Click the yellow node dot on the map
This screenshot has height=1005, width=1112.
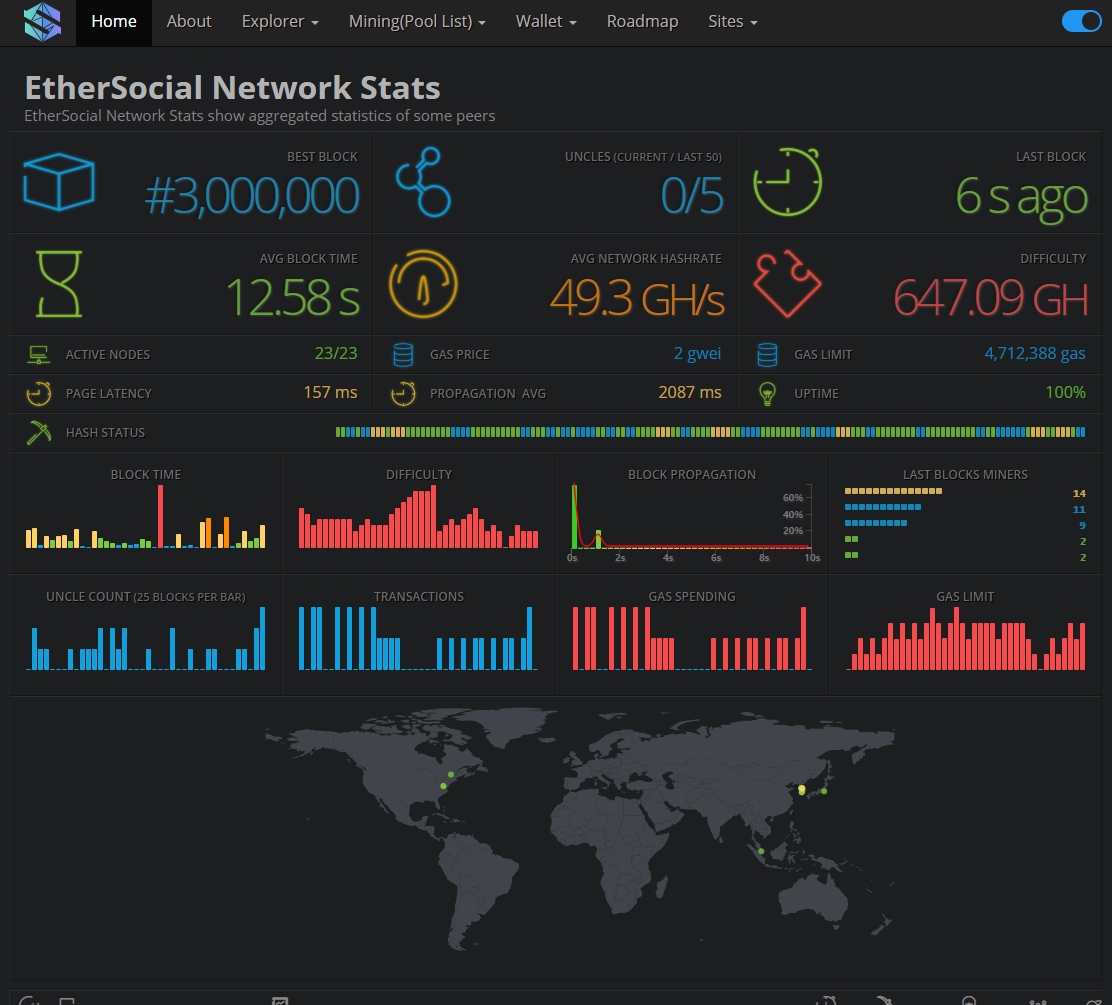(801, 790)
